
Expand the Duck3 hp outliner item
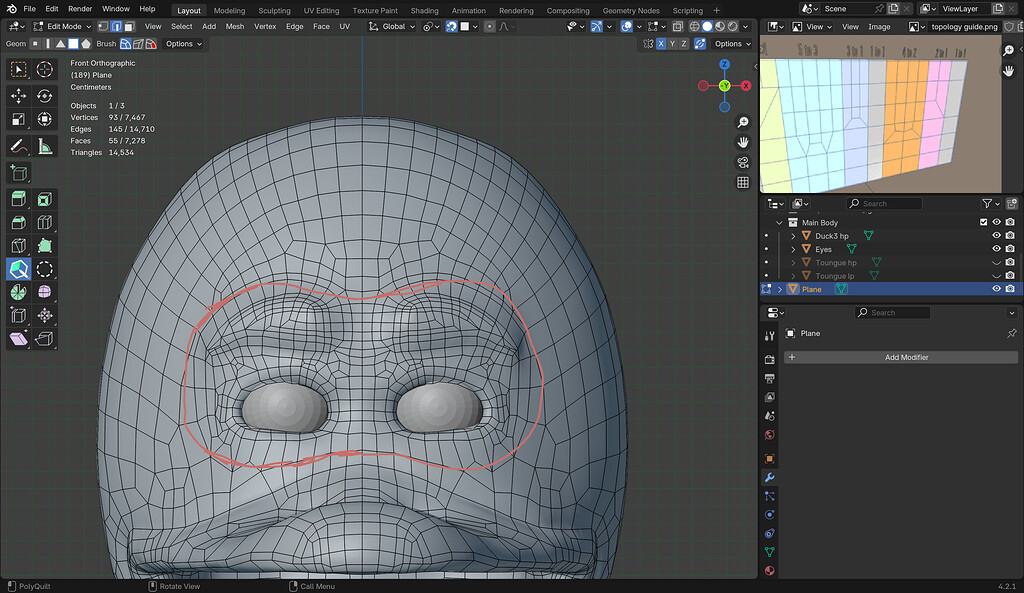click(793, 235)
